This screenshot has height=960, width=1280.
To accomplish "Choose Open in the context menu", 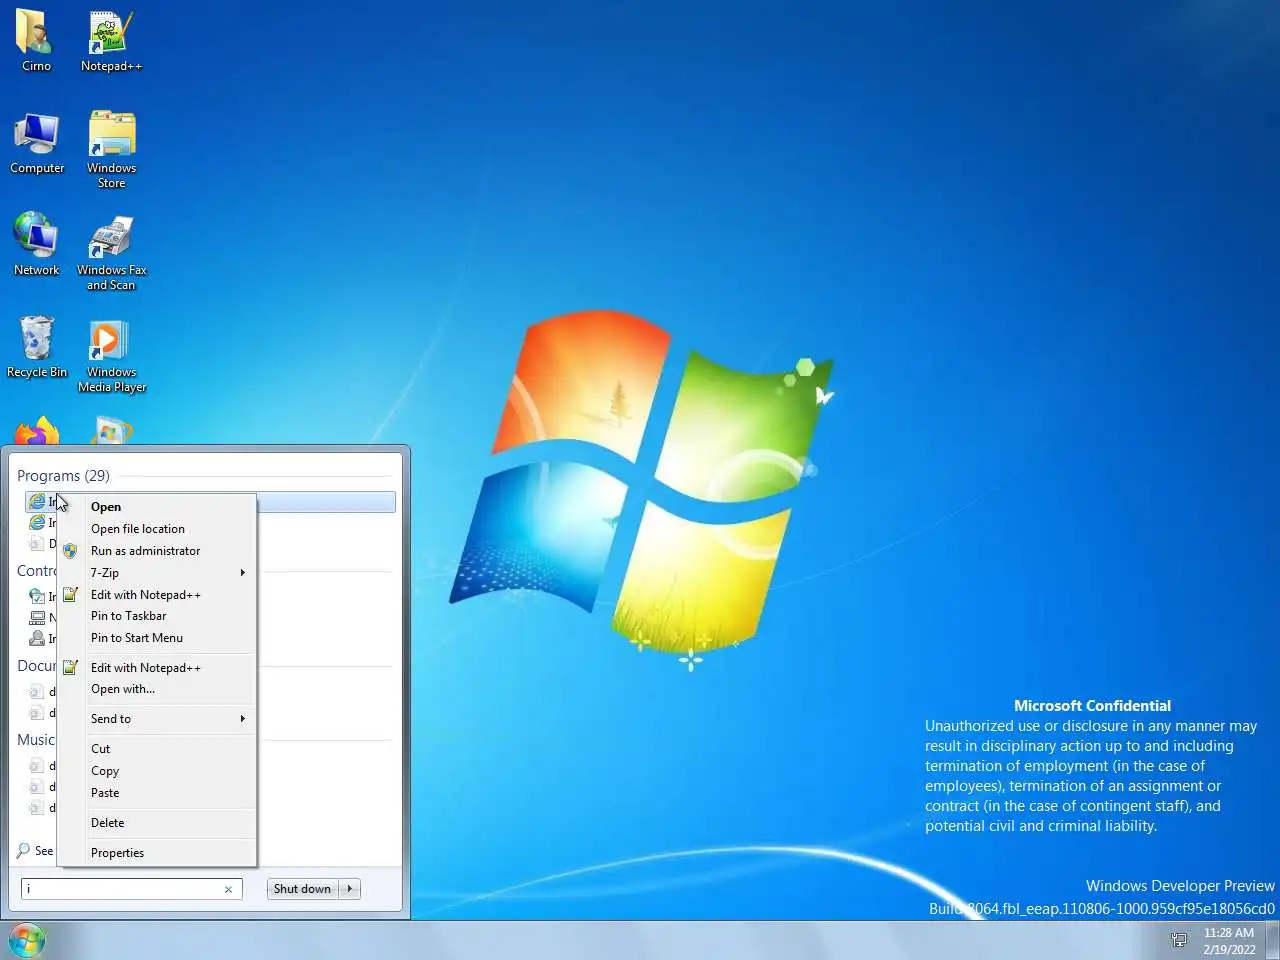I will click(157, 507).
